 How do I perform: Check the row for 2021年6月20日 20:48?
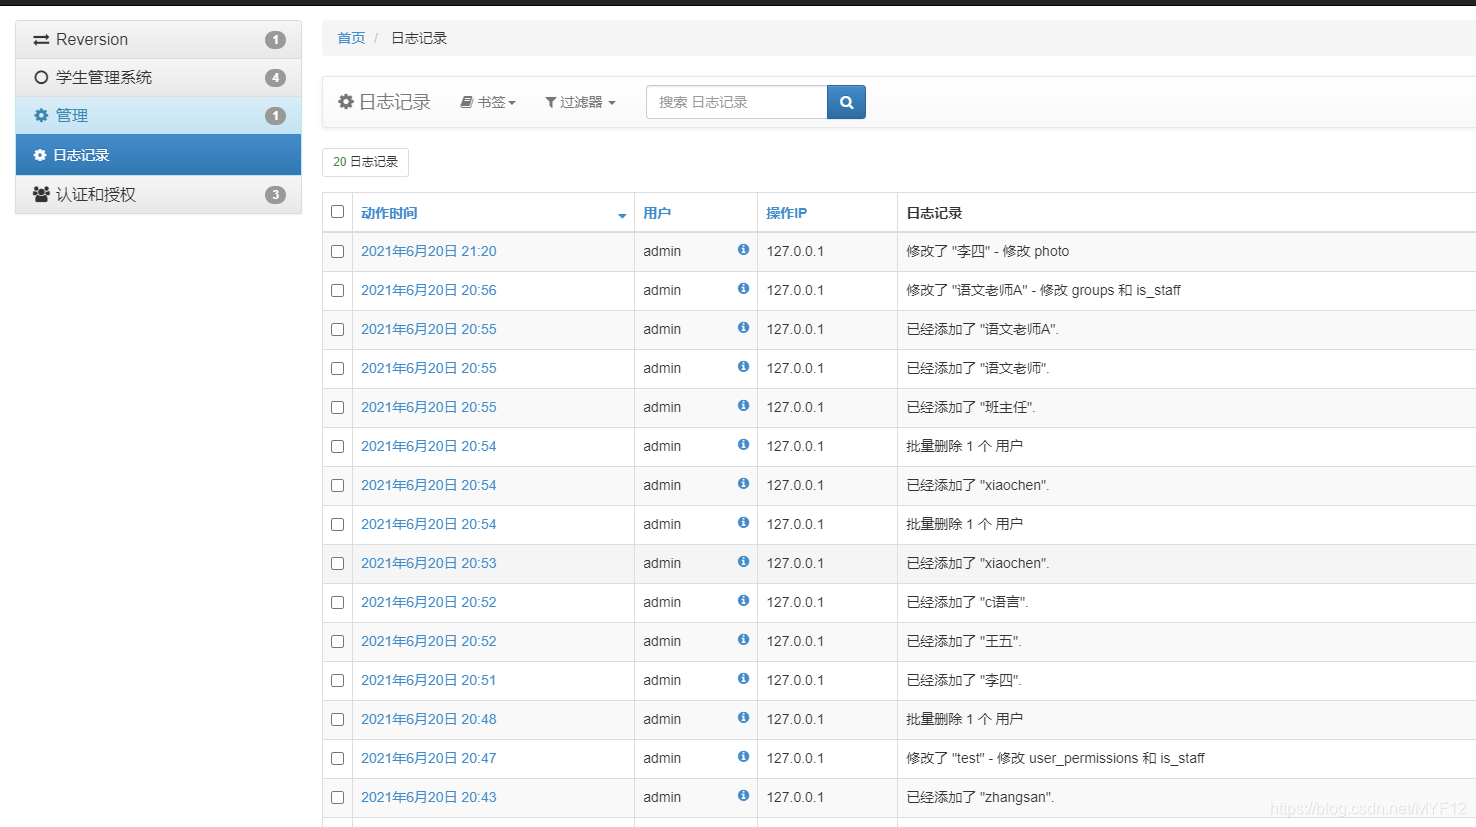pyautogui.click(x=337, y=719)
